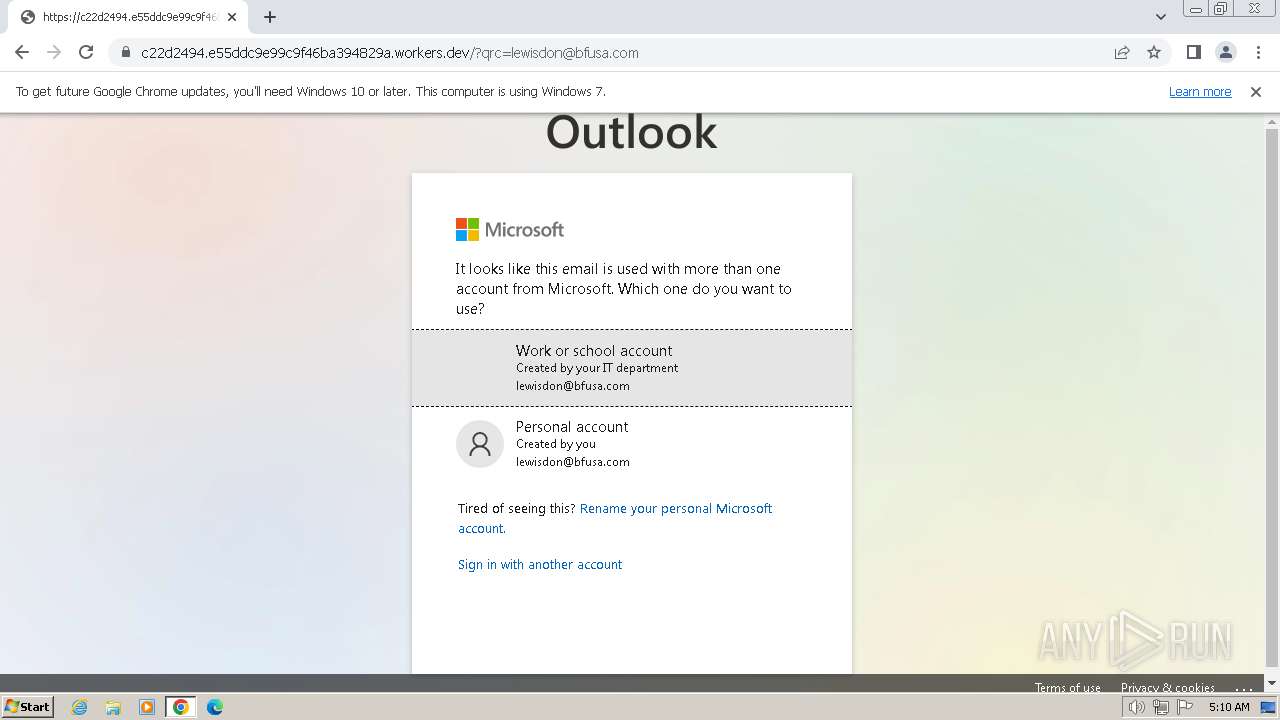Screen dimensions: 1280x720
Task: Click the Microsoft logo
Action: [x=510, y=230]
